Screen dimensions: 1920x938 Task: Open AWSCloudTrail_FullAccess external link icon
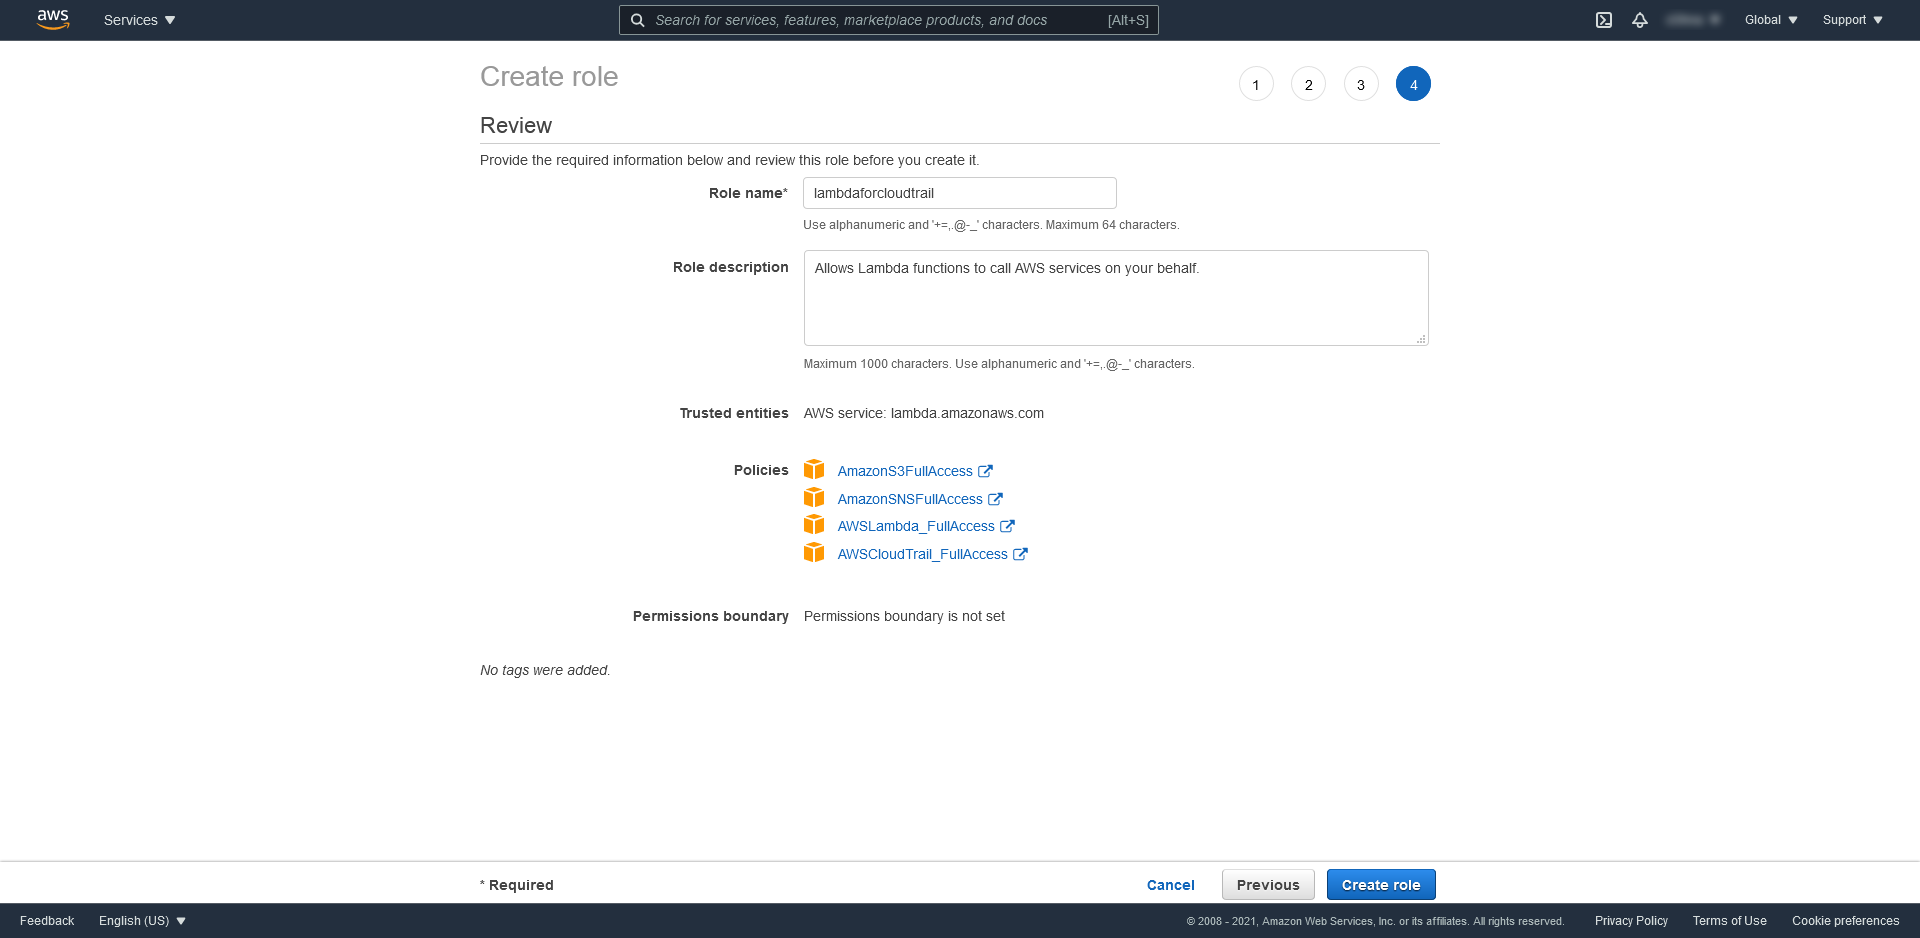(x=1020, y=554)
